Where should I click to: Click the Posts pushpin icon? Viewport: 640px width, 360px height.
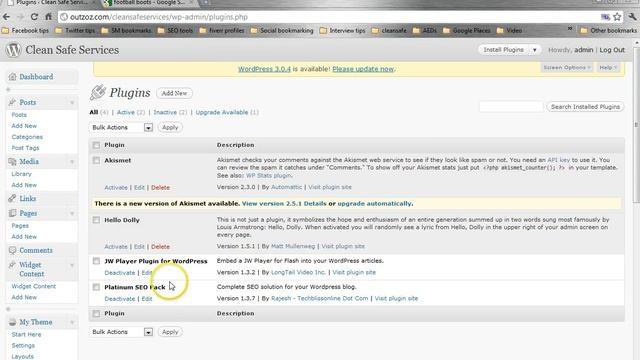tap(12, 102)
